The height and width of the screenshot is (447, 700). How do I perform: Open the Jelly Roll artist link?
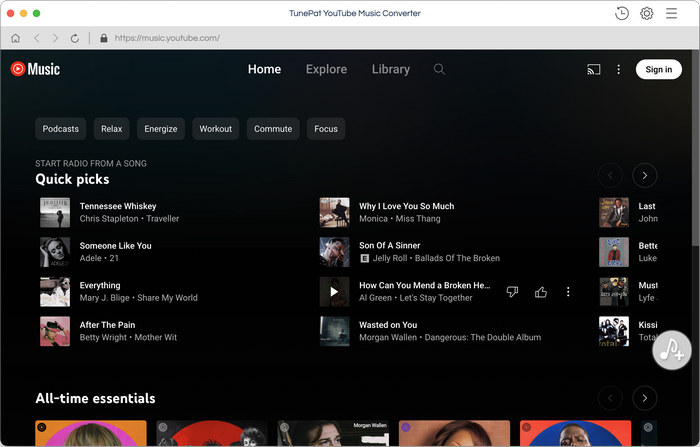point(390,258)
